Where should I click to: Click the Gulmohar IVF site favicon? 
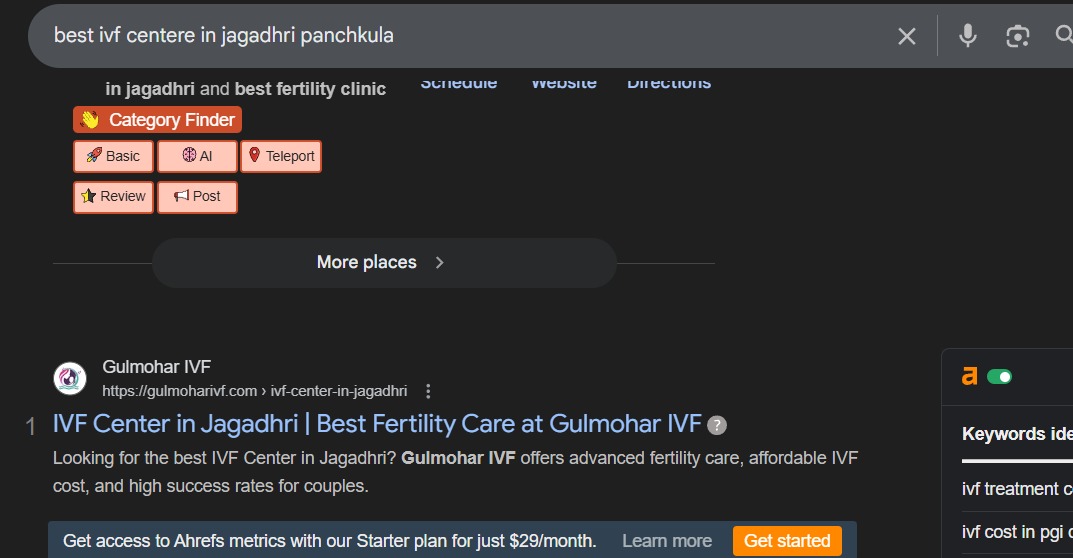click(x=70, y=378)
